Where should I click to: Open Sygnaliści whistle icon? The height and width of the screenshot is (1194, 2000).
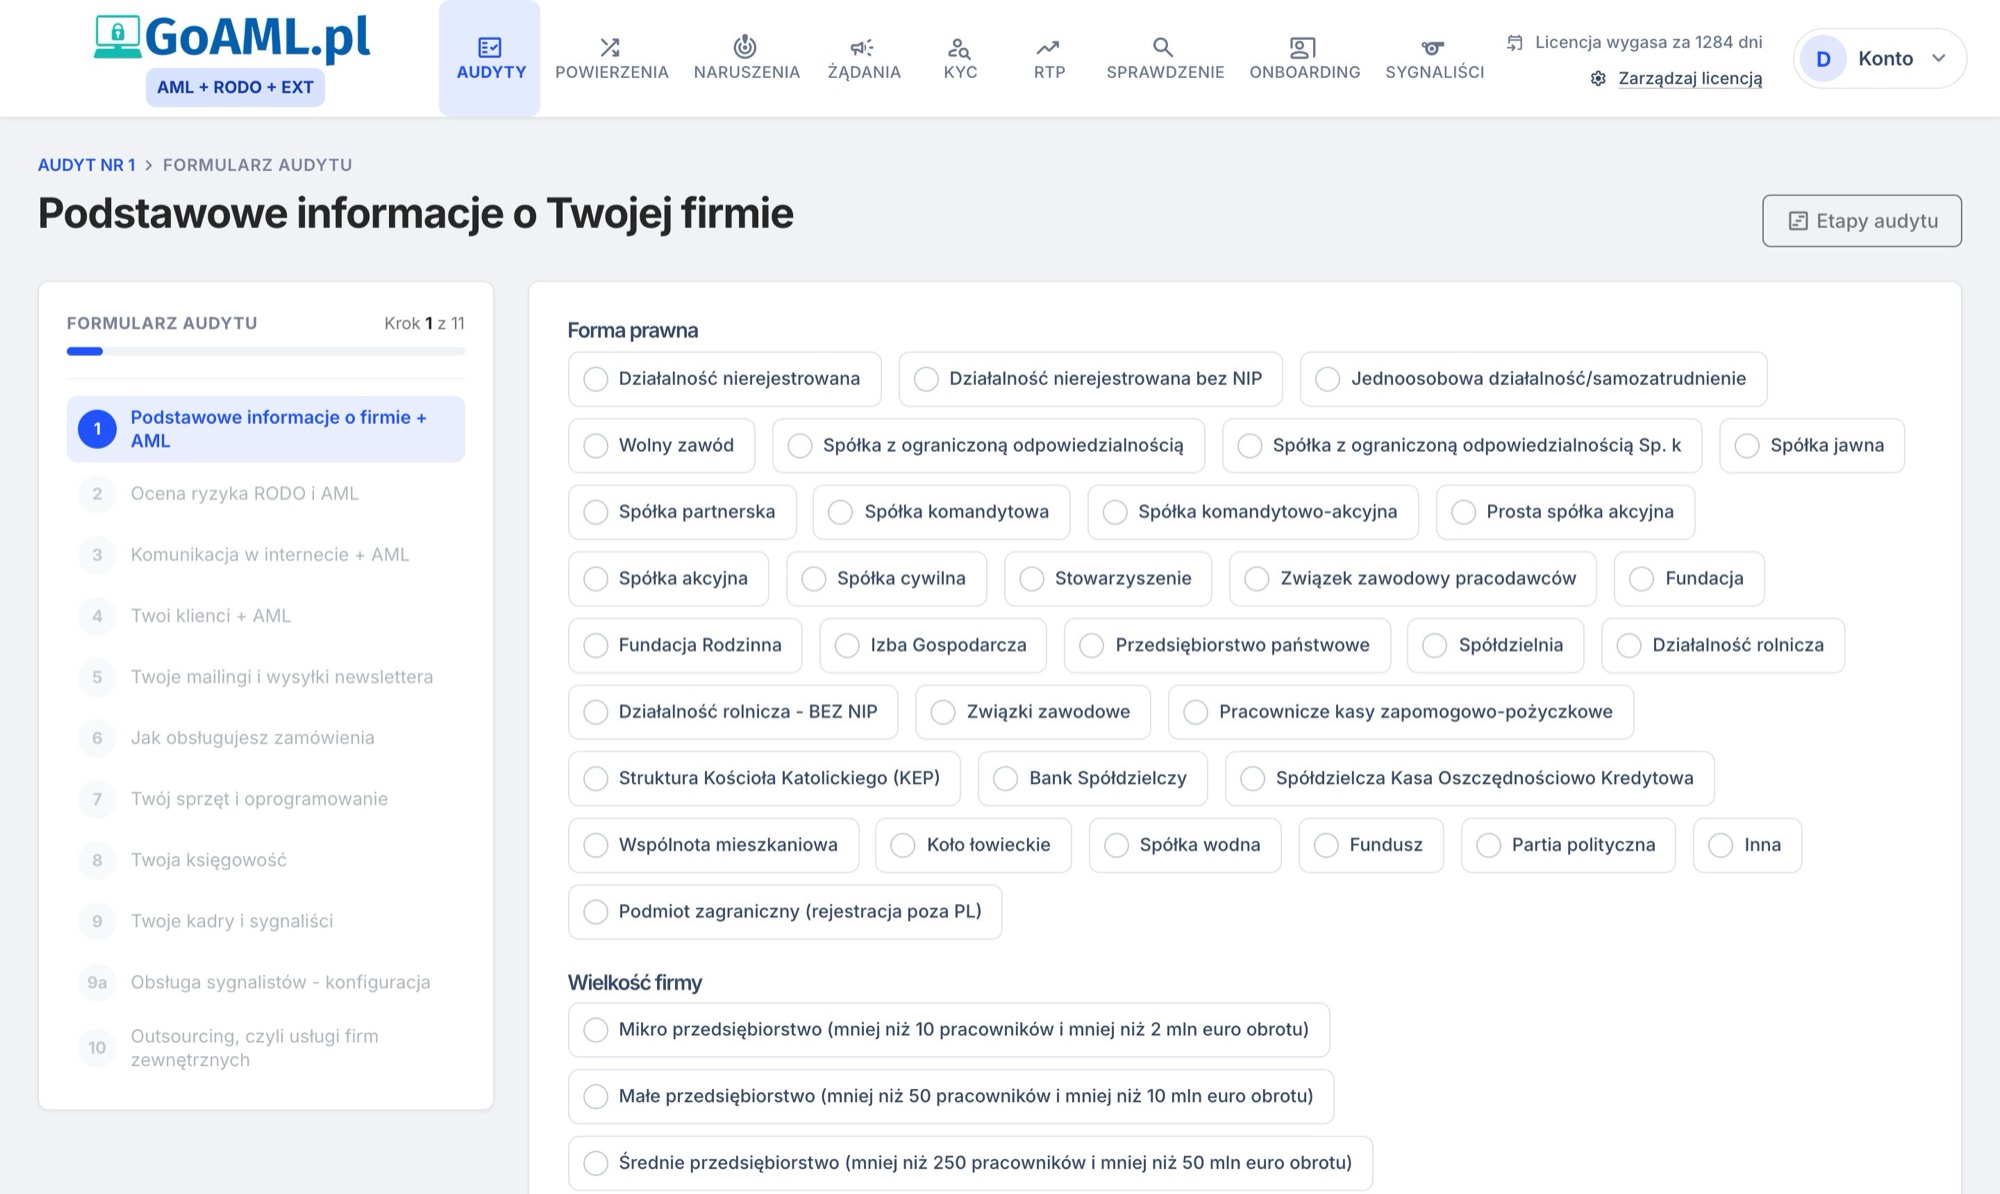click(x=1433, y=47)
